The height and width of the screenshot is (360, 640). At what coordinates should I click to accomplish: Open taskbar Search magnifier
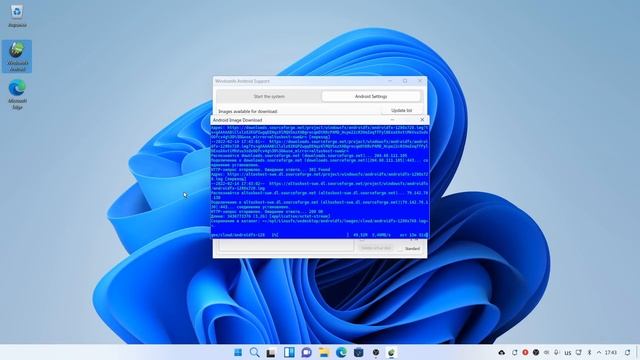pos(254,352)
